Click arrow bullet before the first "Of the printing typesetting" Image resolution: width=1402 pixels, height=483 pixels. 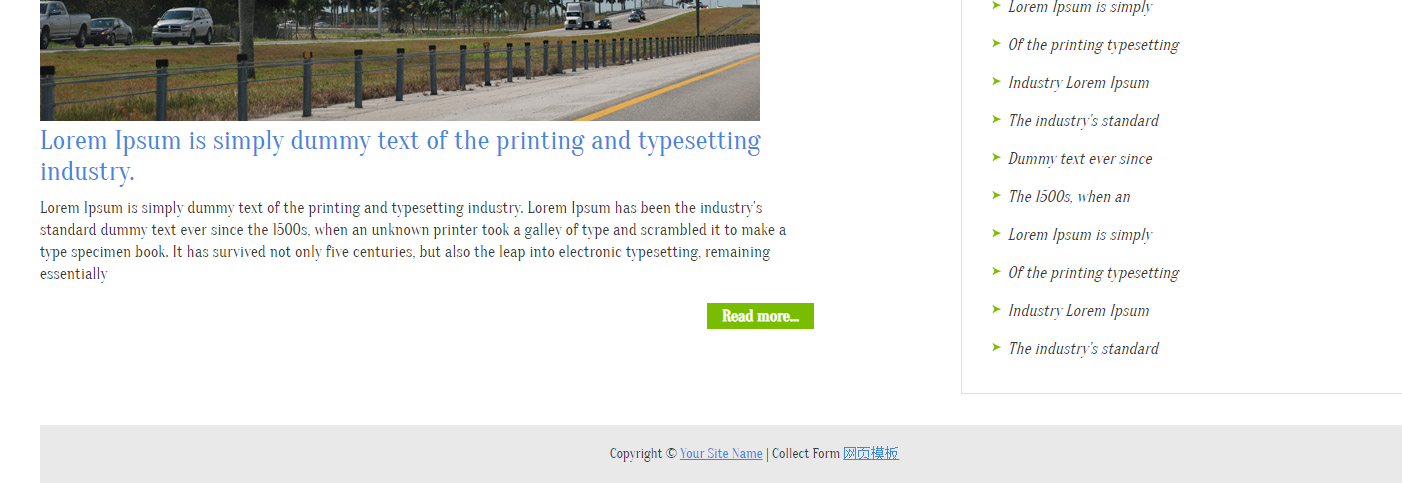point(996,43)
